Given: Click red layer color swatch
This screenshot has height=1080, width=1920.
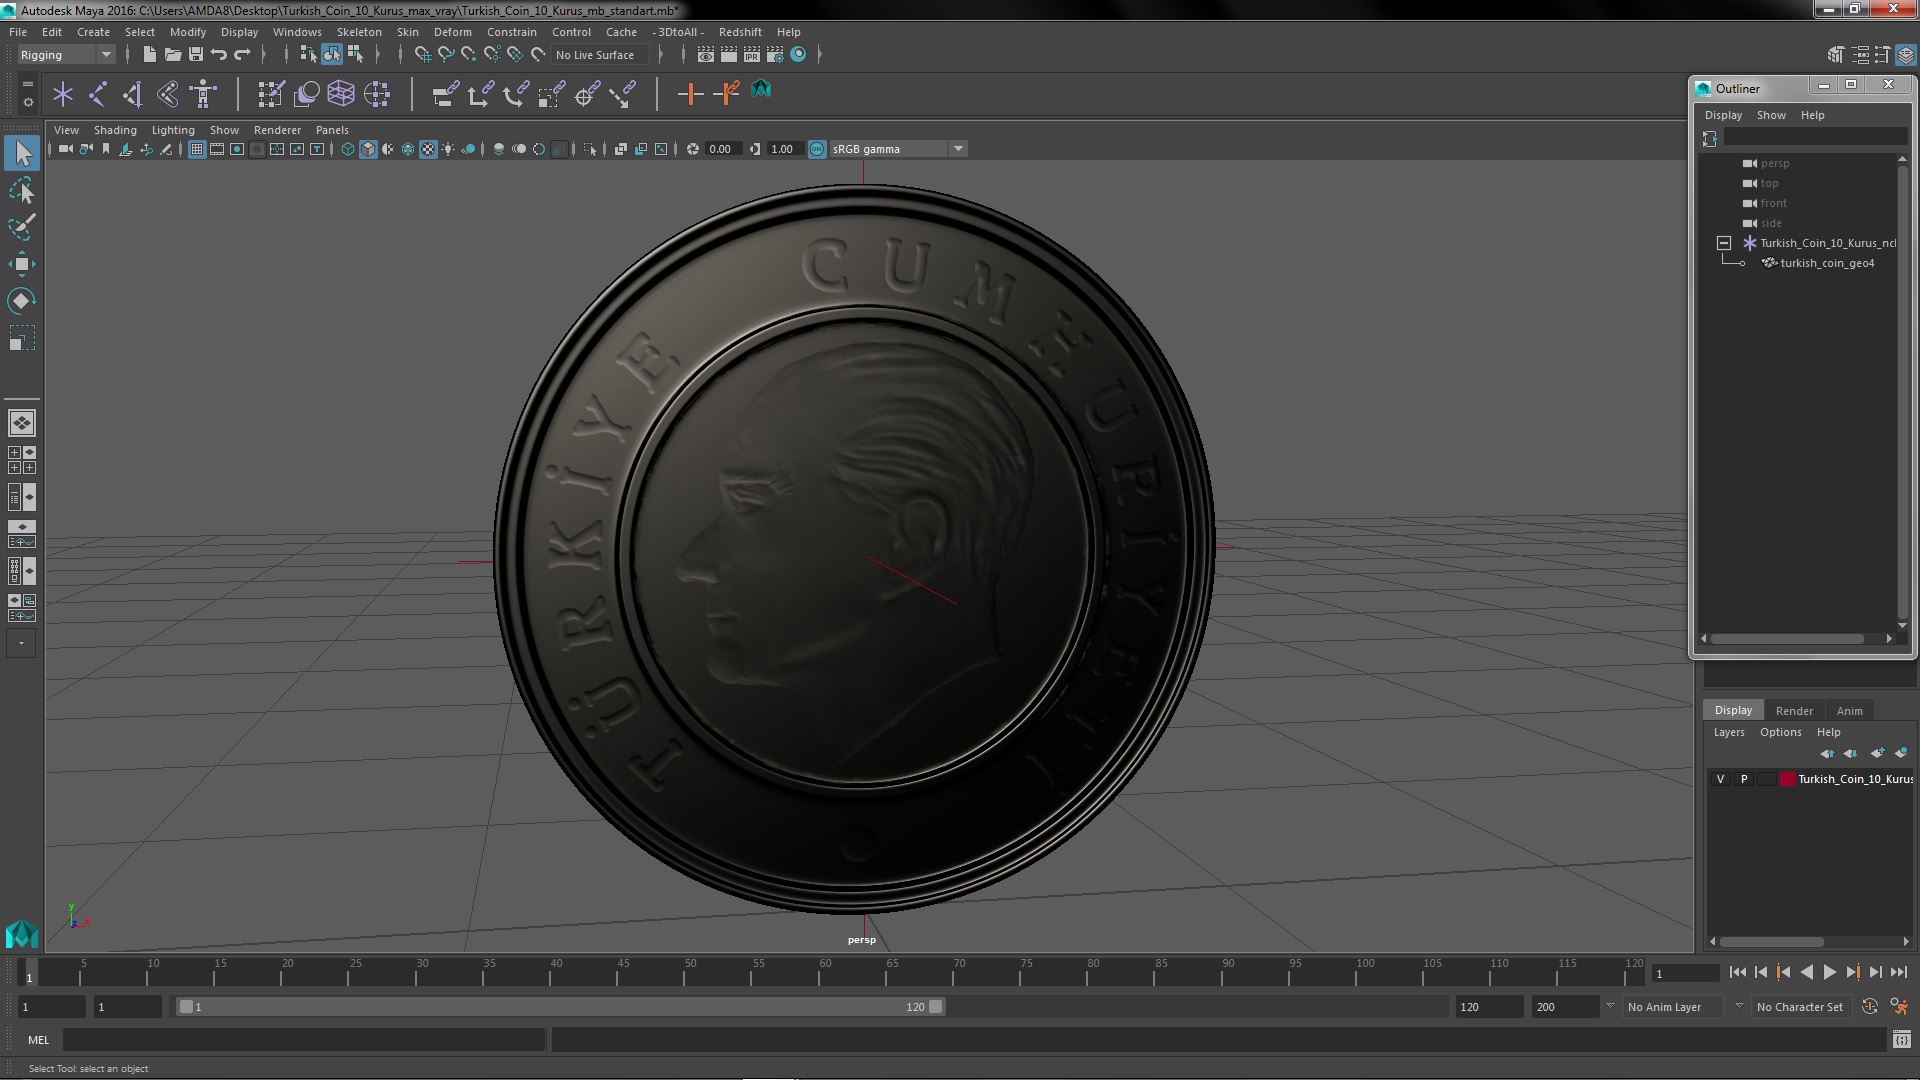Looking at the screenshot, I should click(1787, 779).
